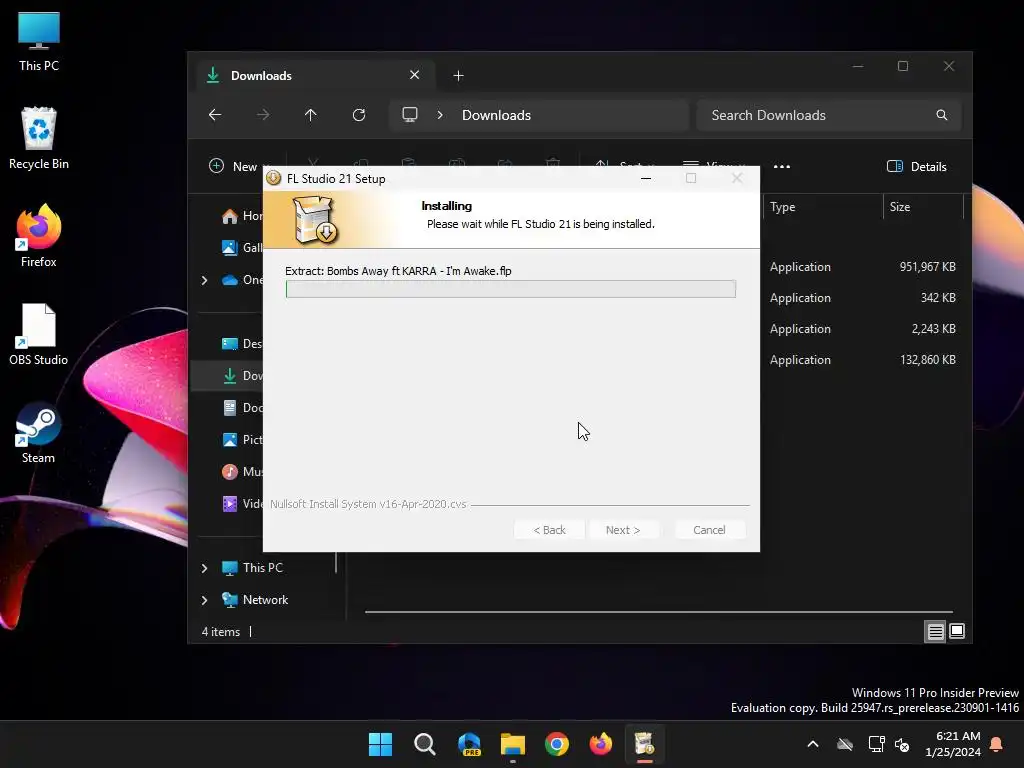Open the Windows Start menu
Image resolution: width=1024 pixels, height=768 pixels.
pyautogui.click(x=380, y=744)
